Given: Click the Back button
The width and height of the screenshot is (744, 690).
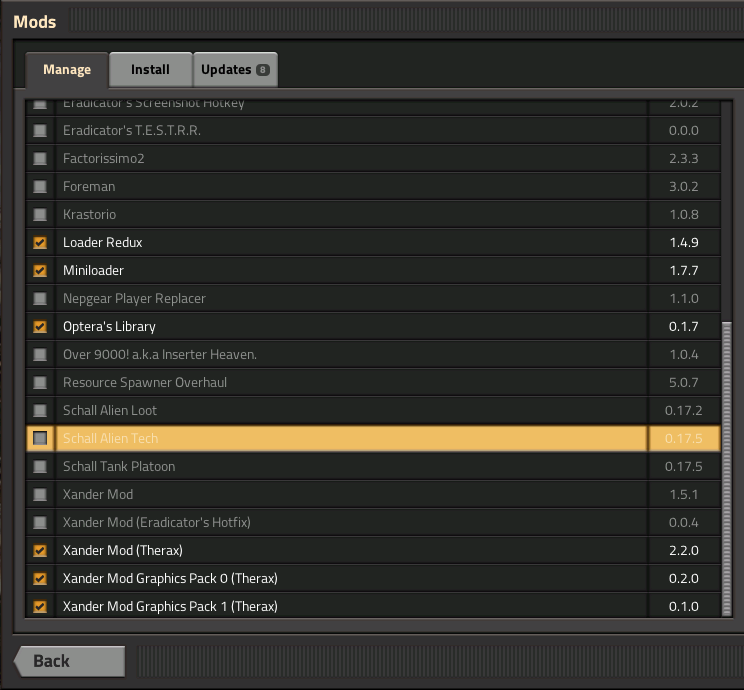Looking at the screenshot, I should [70, 661].
